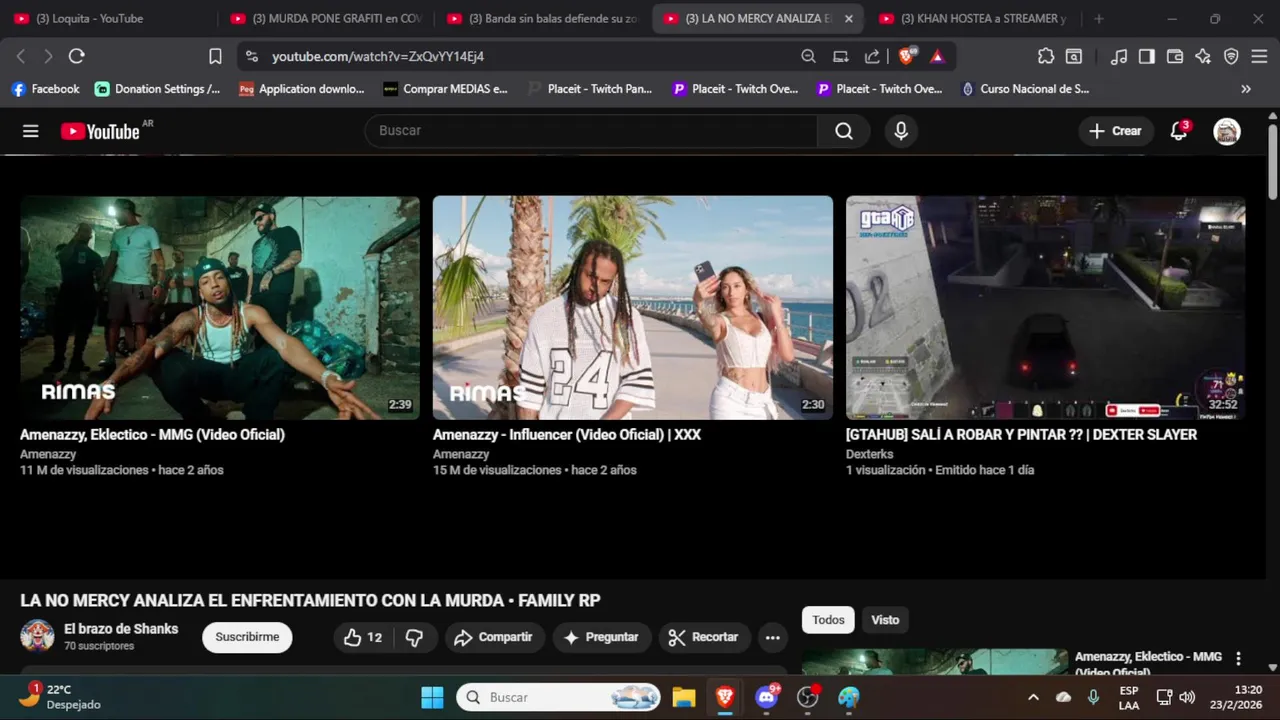View site information icon in address bar

click(251, 56)
